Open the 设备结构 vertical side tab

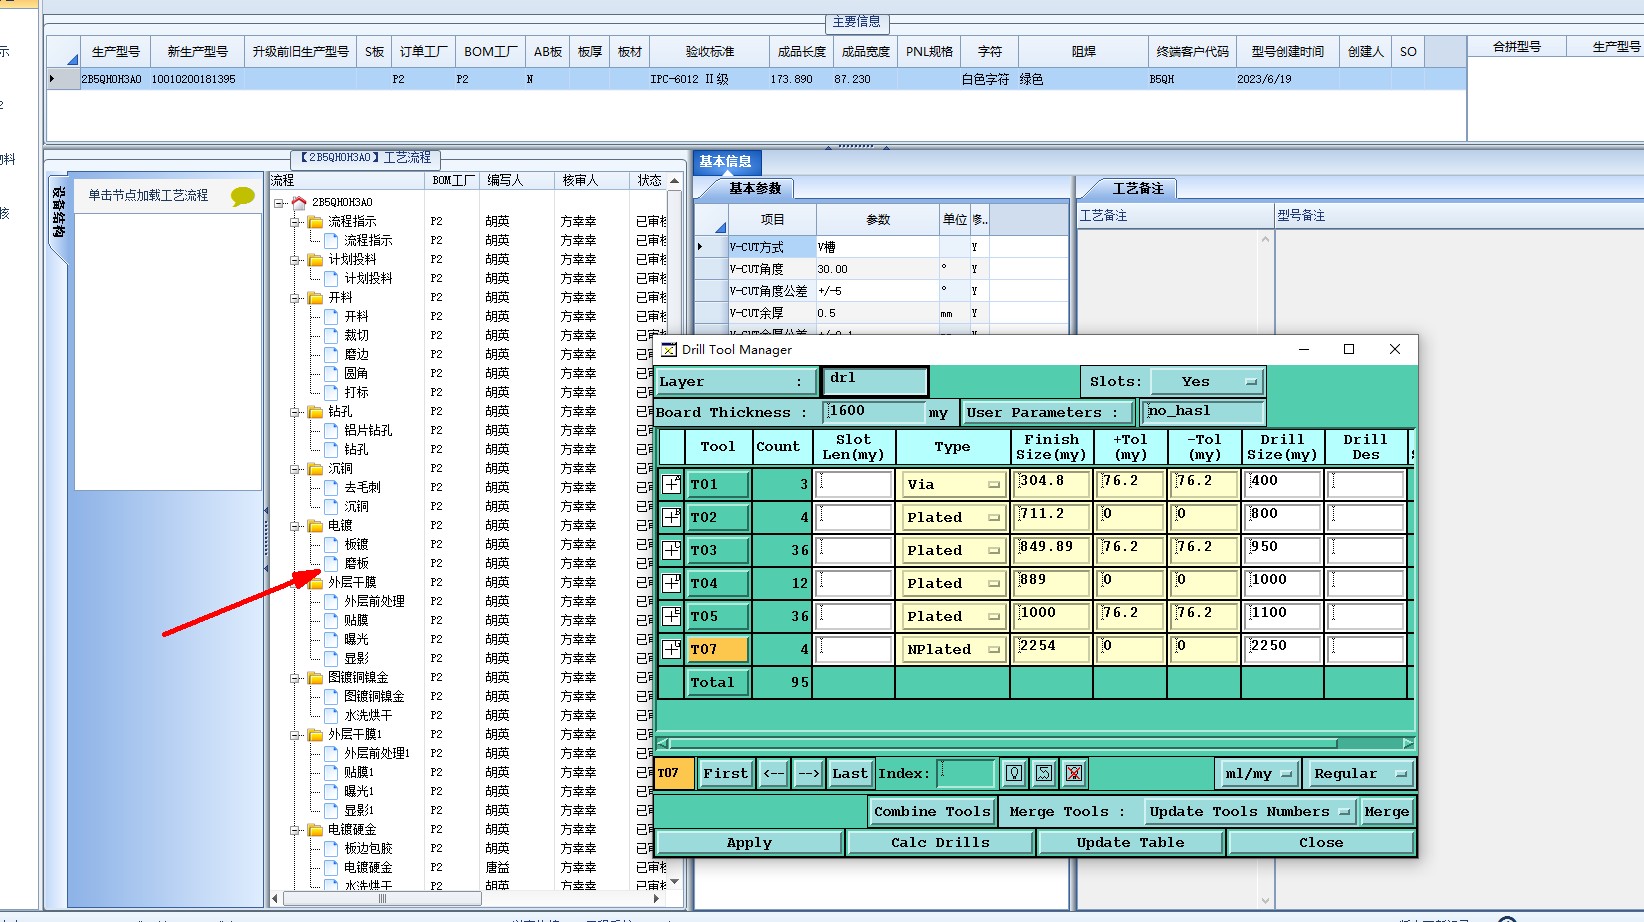(x=59, y=213)
